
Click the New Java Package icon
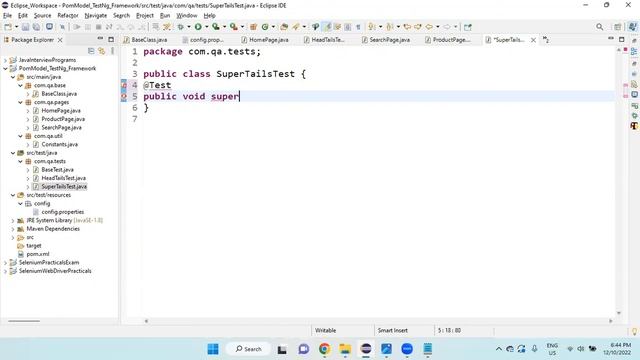[x=253, y=27]
